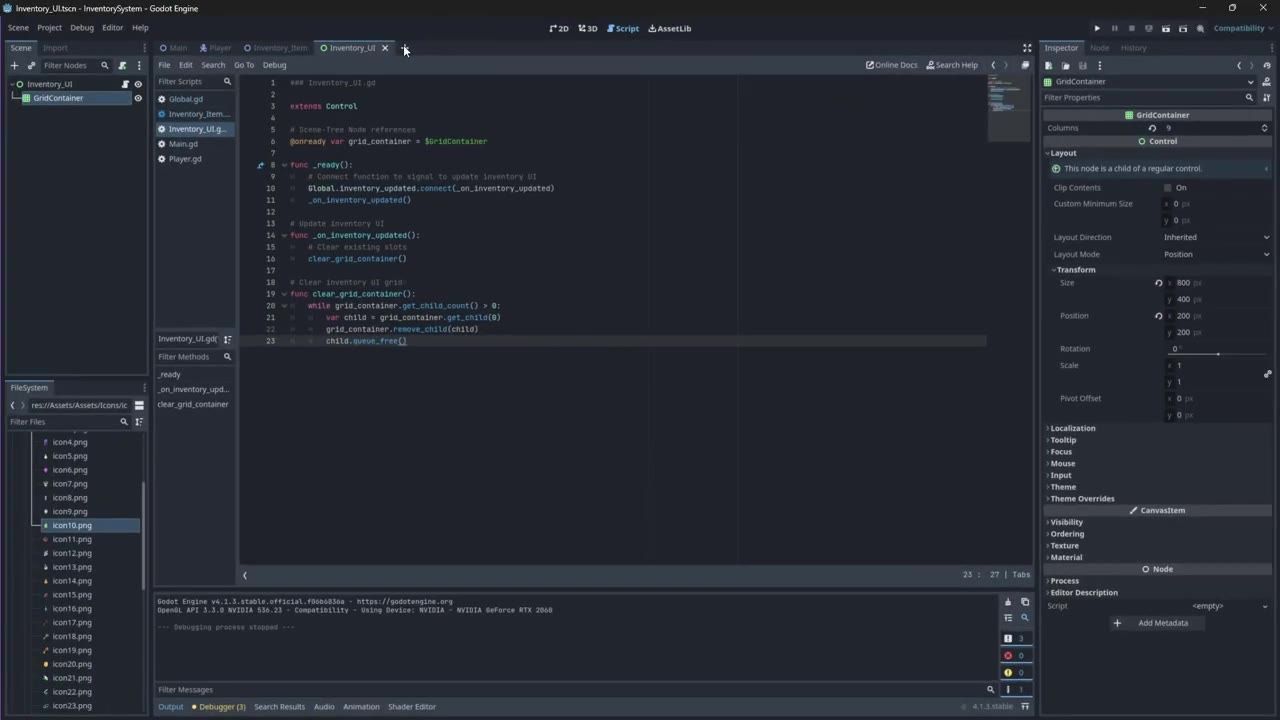This screenshot has height=720, width=1280.
Task: Click the script float window icon
Action: (x=1025, y=65)
